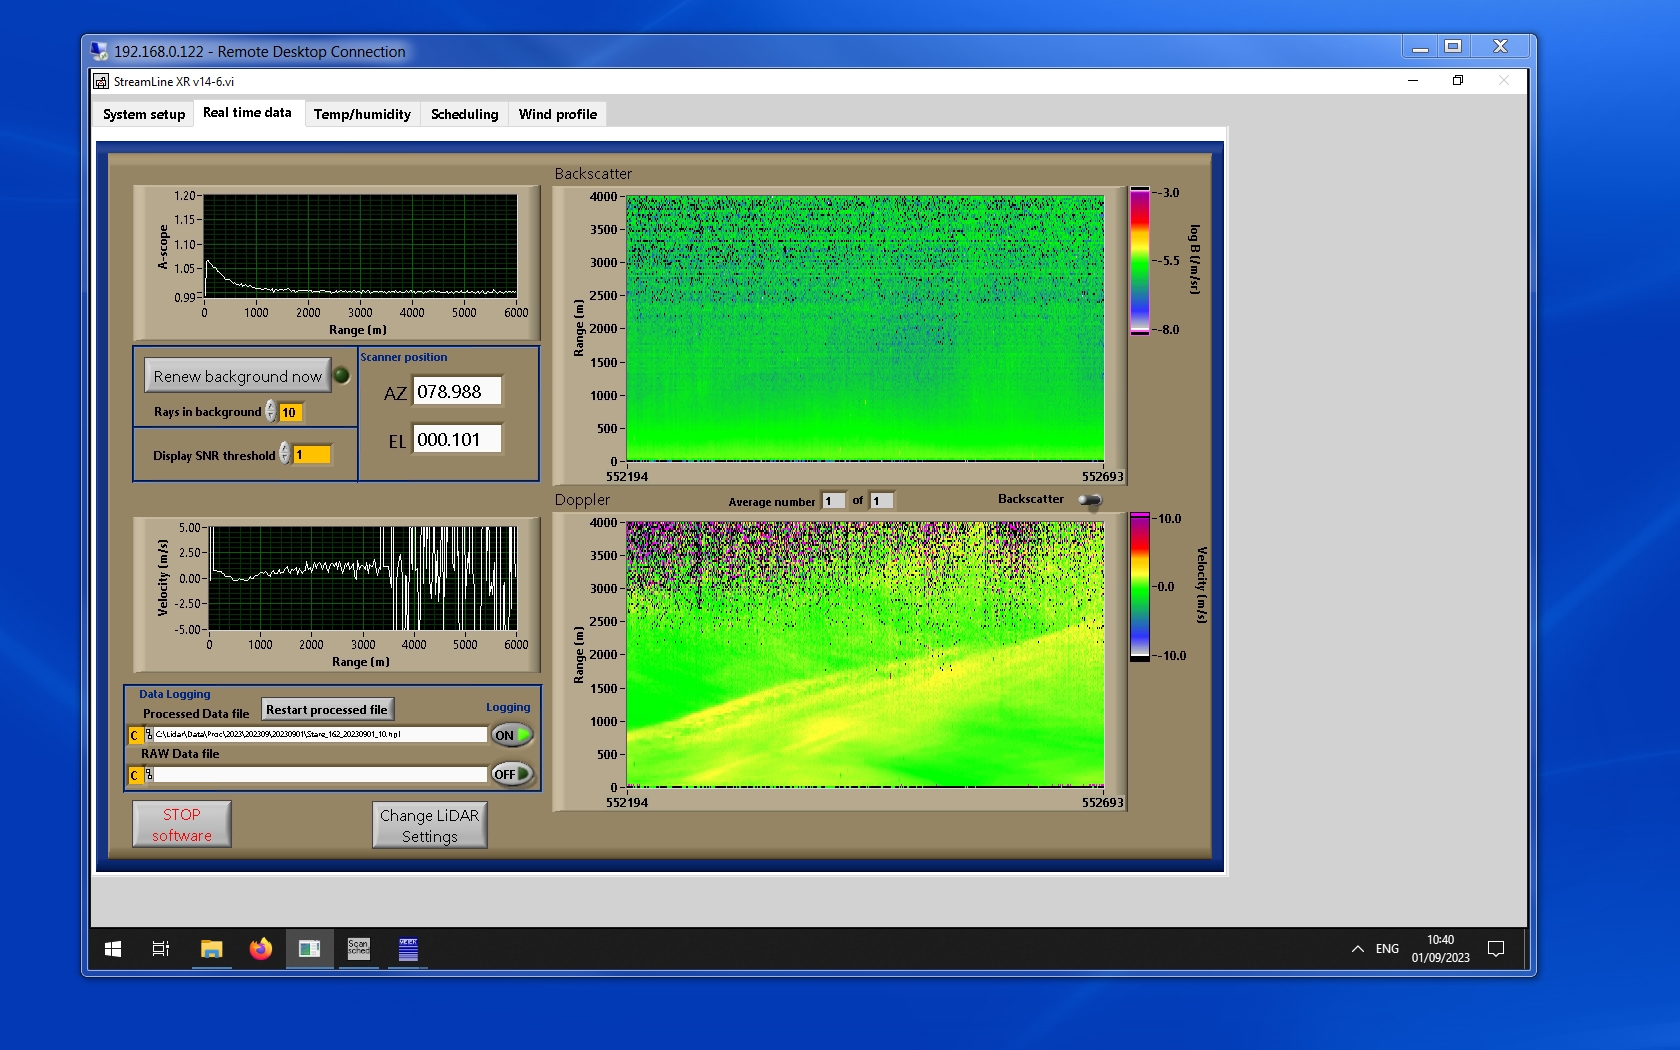Show hidden system tray icons
This screenshot has width=1680, height=1050.
pos(1357,949)
